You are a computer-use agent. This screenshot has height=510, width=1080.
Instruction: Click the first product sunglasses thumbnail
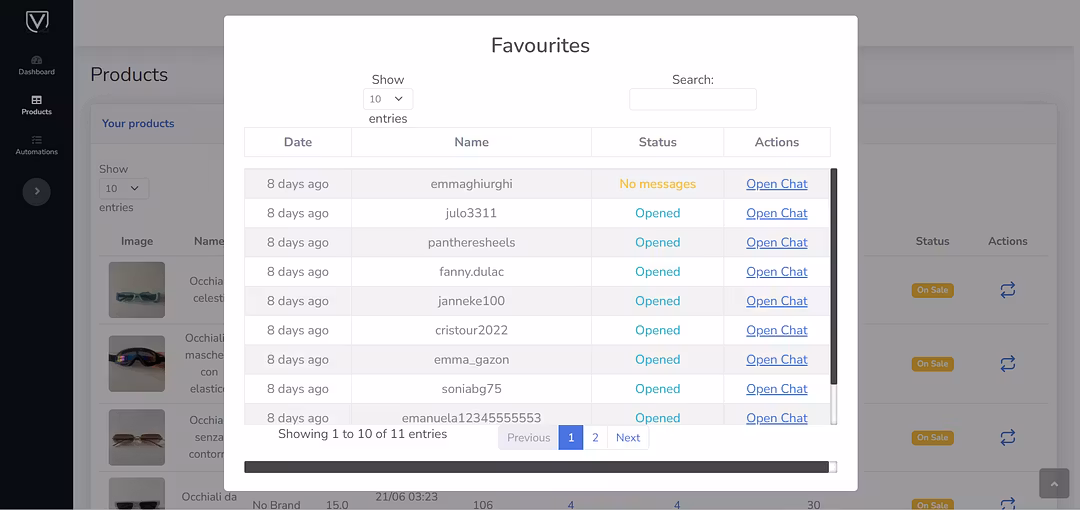click(137, 290)
